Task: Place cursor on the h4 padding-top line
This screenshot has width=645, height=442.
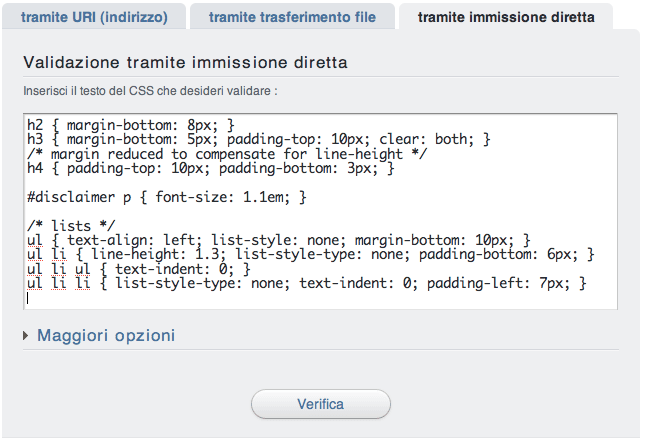Action: [x=211, y=169]
